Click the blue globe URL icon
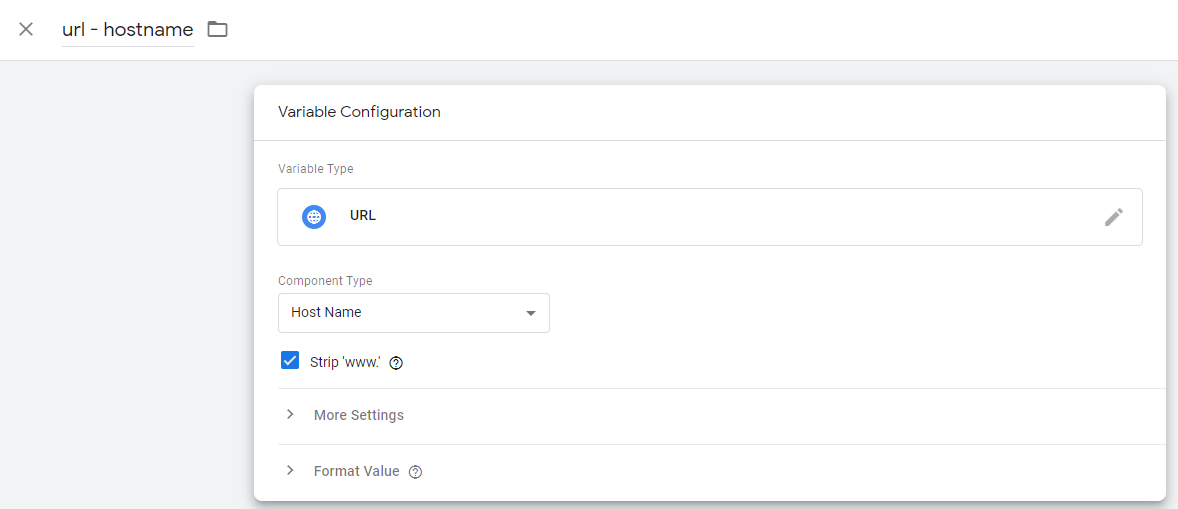 314,217
